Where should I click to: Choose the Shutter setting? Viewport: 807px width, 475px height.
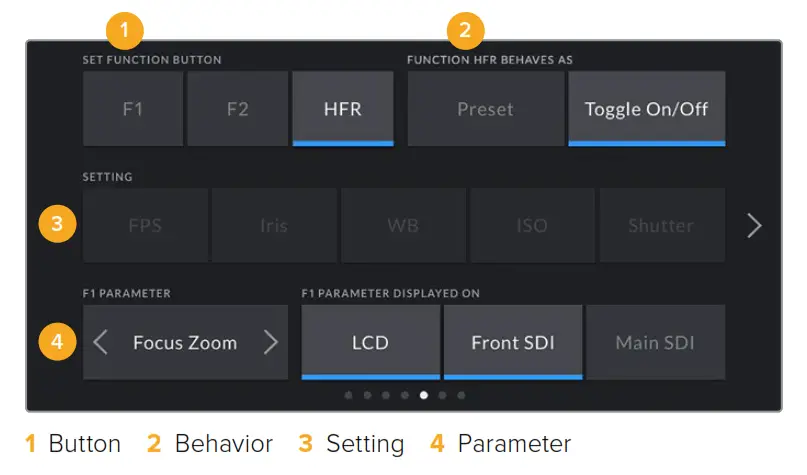[x=661, y=225]
